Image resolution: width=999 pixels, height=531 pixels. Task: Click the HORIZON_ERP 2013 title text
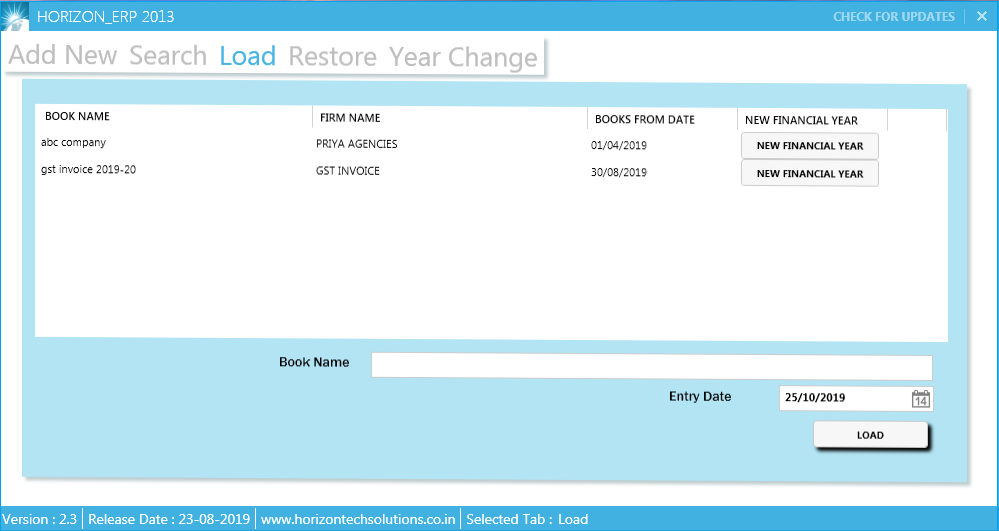tap(106, 17)
